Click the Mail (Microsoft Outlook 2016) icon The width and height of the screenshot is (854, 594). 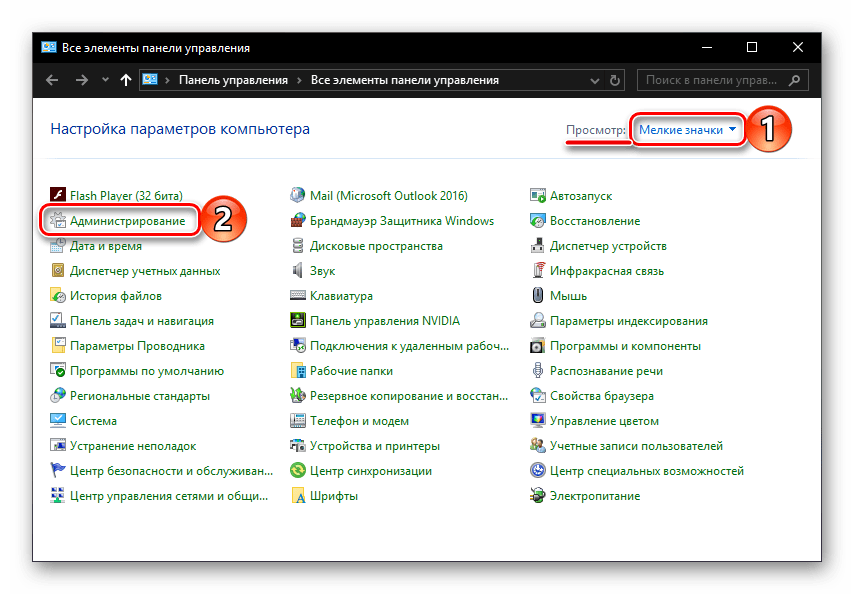tap(298, 196)
